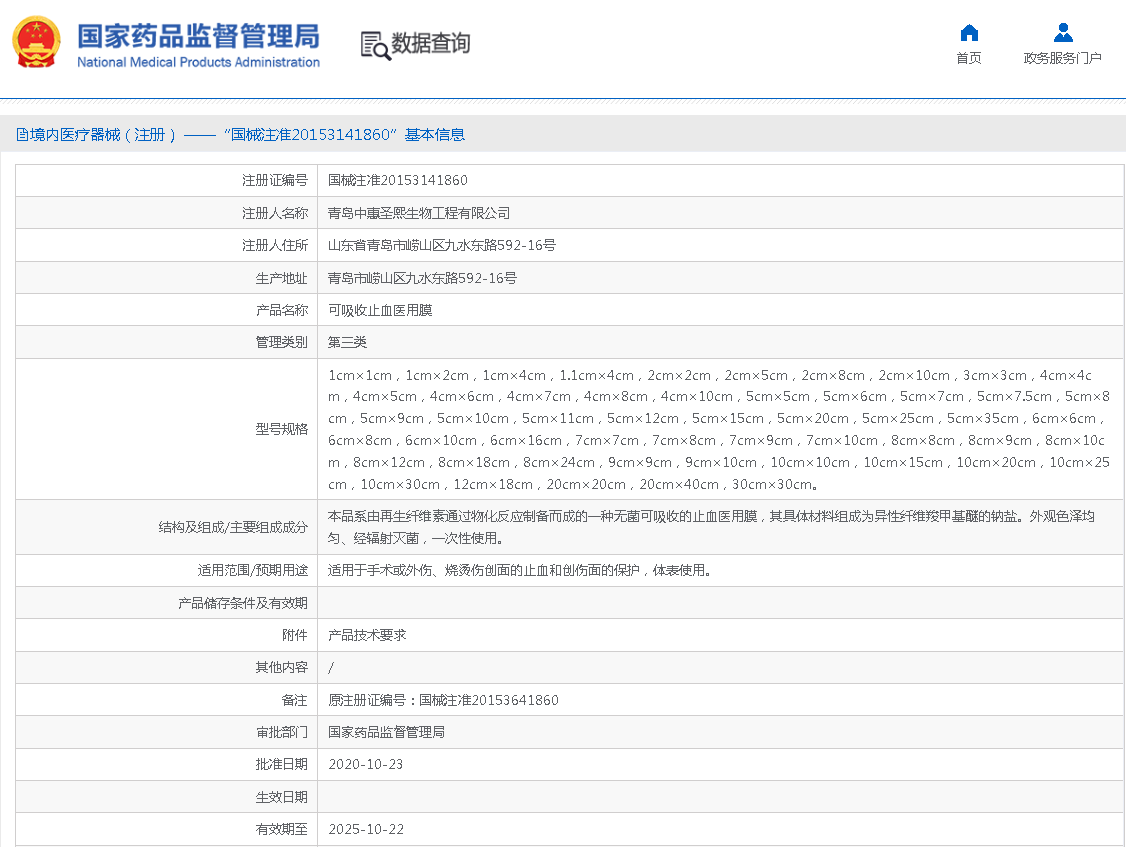Click the national emblem logo
The width and height of the screenshot is (1126, 847).
click(x=37, y=43)
